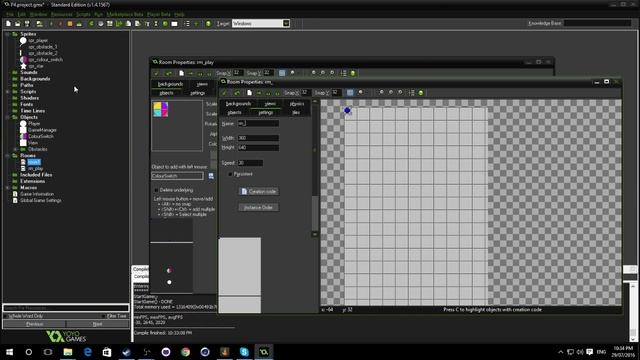The width and height of the screenshot is (640, 360).
Task: Click the green checkmark in the front room editor
Action: click(x=224, y=93)
